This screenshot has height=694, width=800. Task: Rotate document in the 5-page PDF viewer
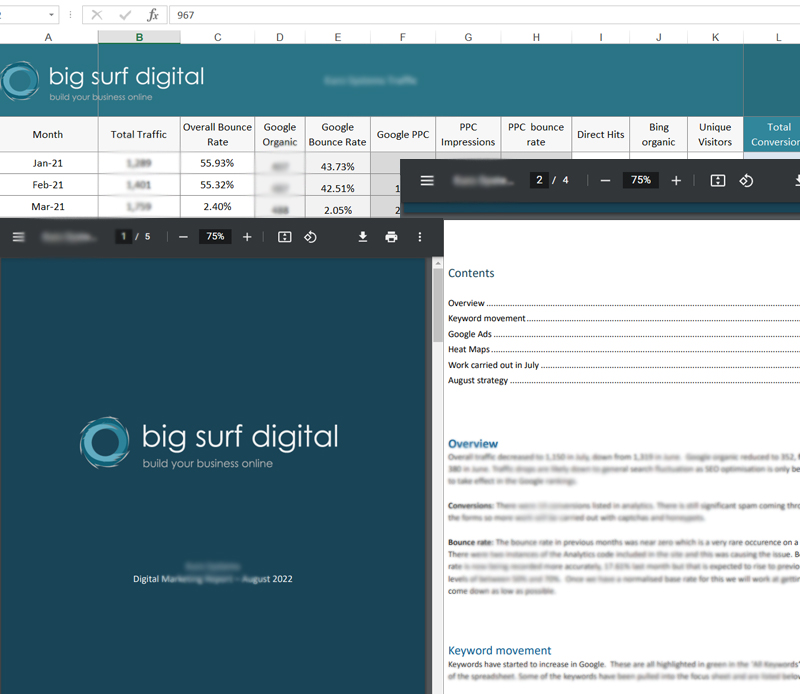(x=310, y=237)
